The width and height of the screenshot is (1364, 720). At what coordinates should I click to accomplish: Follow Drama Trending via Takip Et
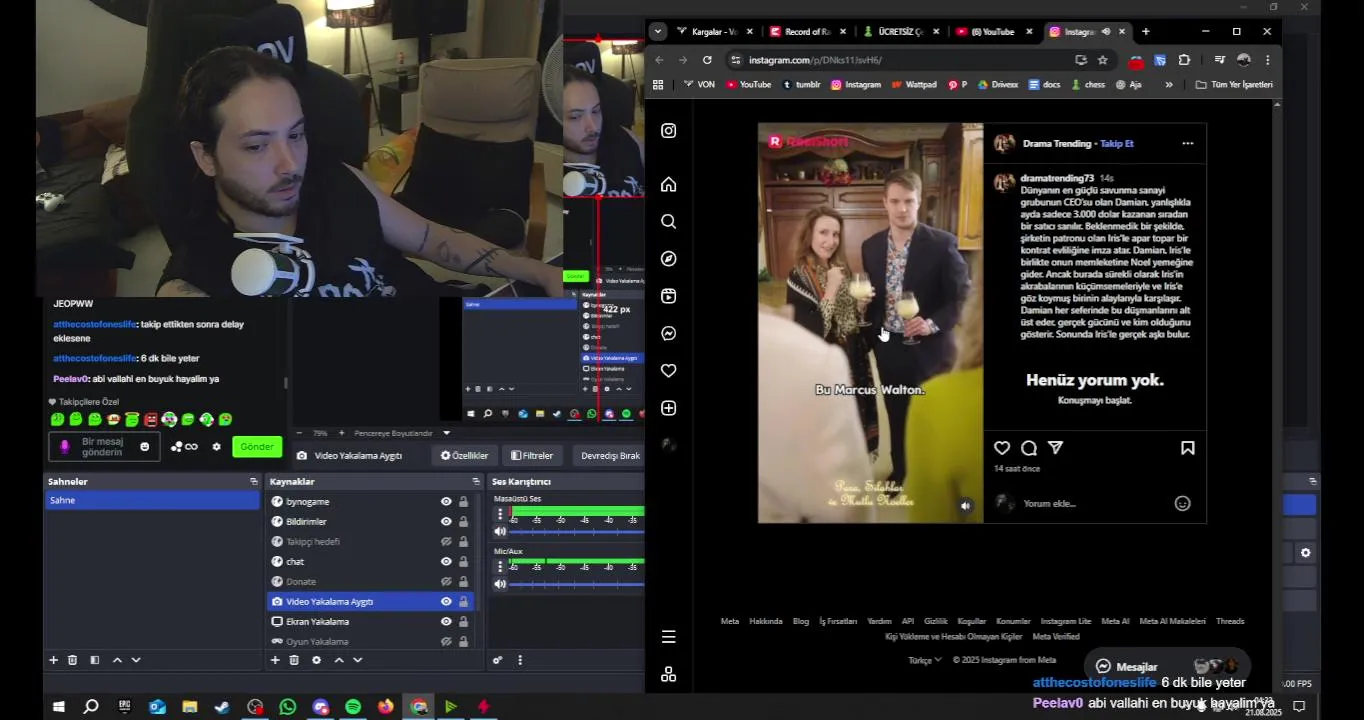tap(1117, 144)
